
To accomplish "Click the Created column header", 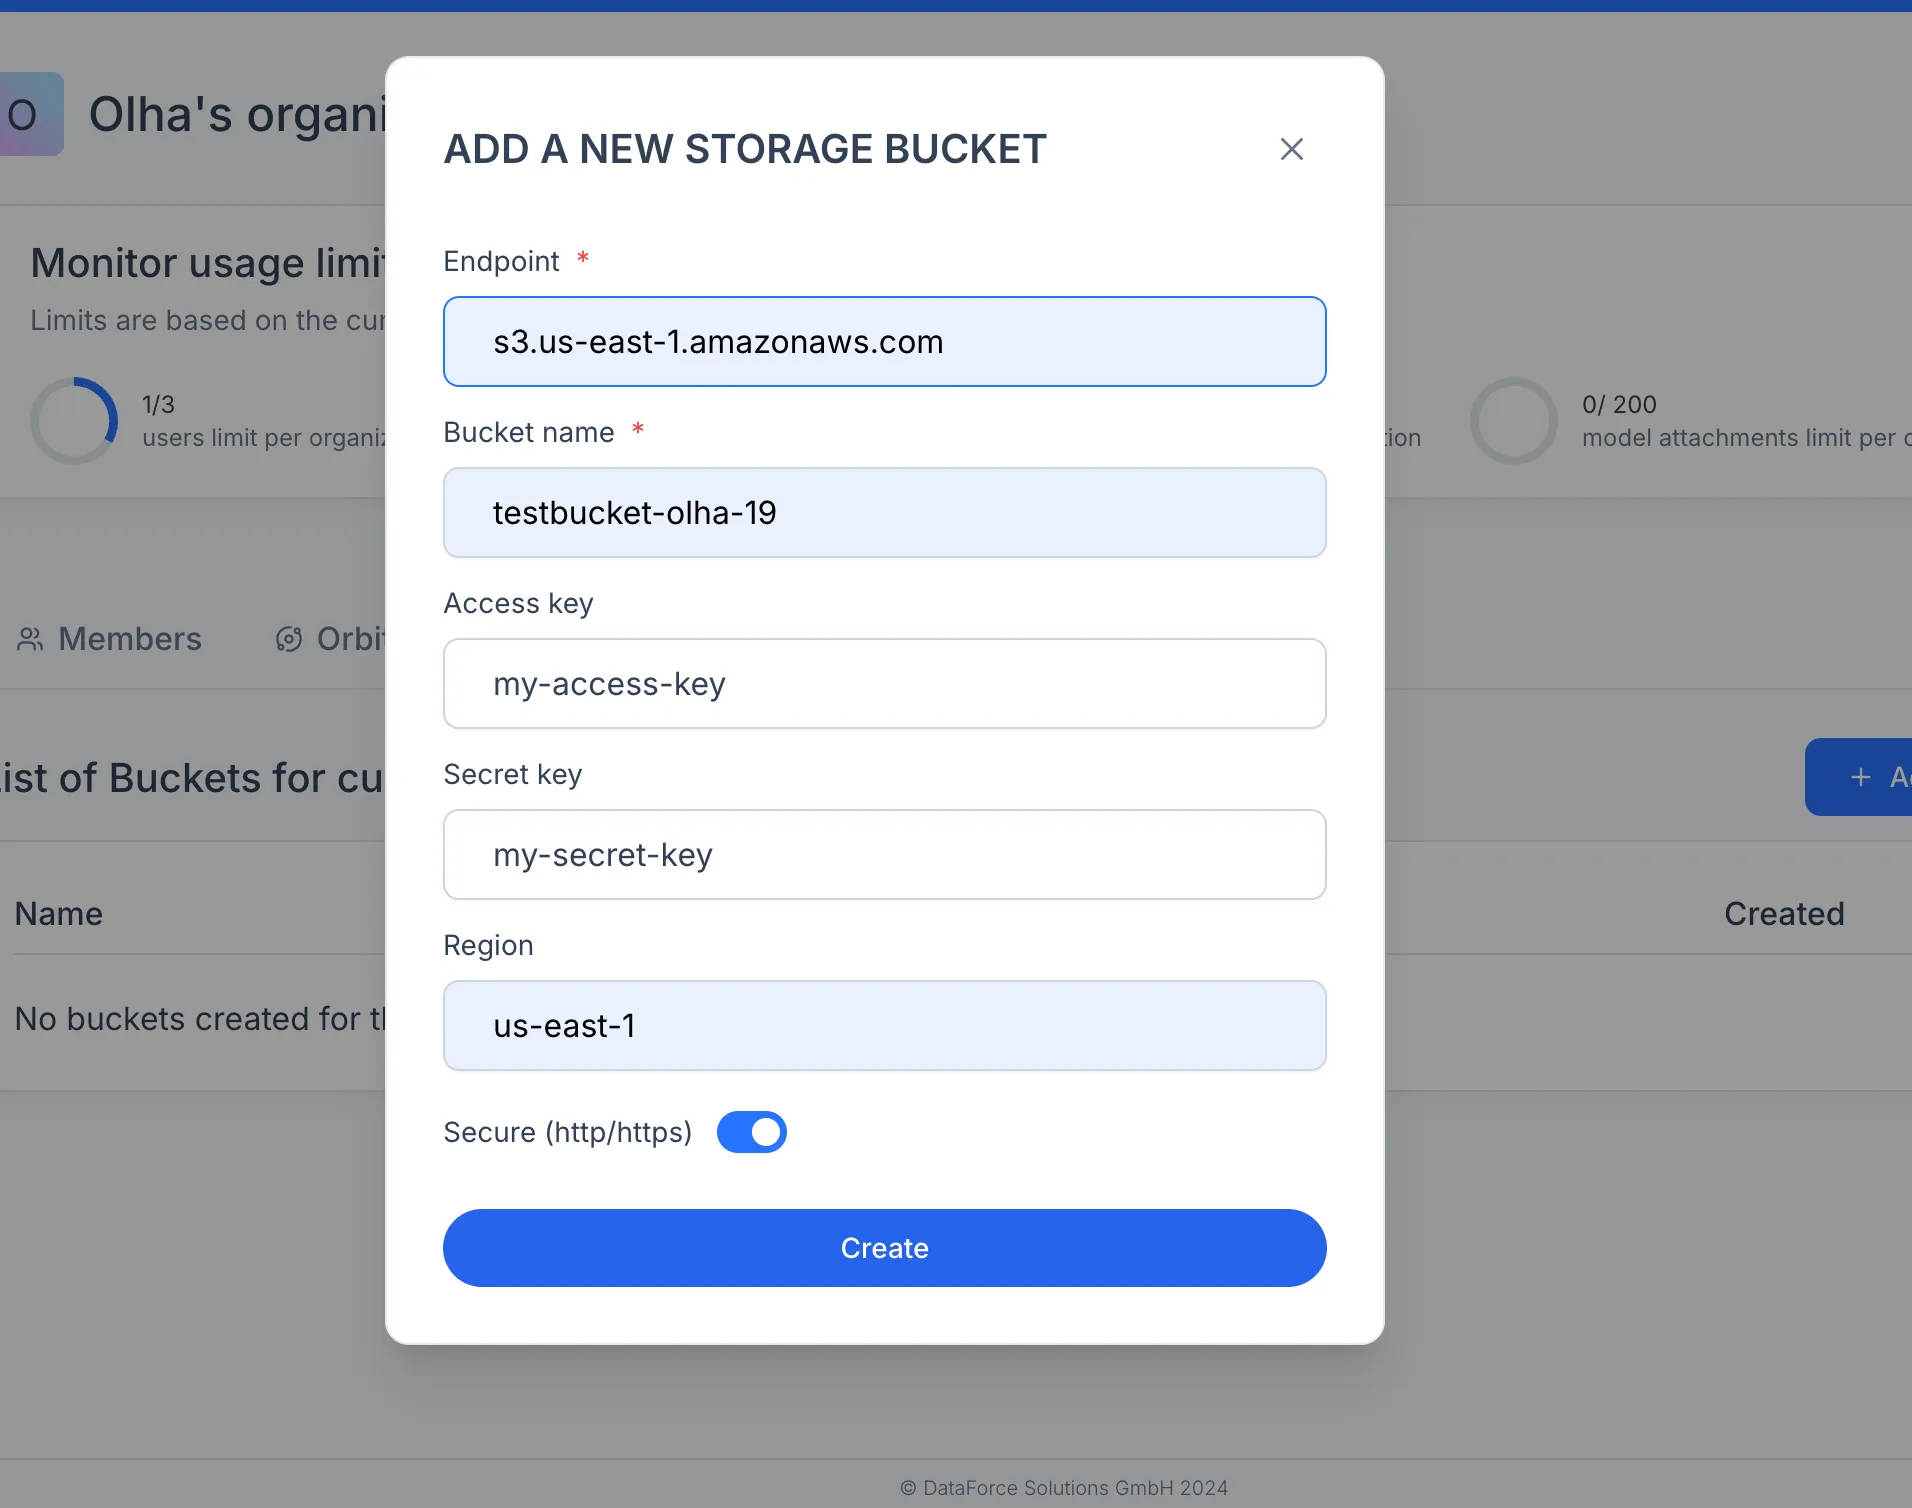I will 1784,914.
